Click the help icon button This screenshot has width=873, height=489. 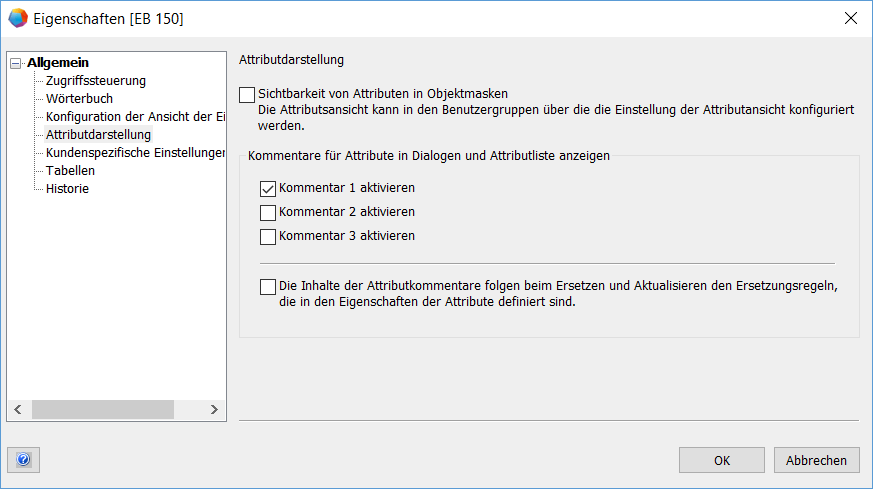23,460
